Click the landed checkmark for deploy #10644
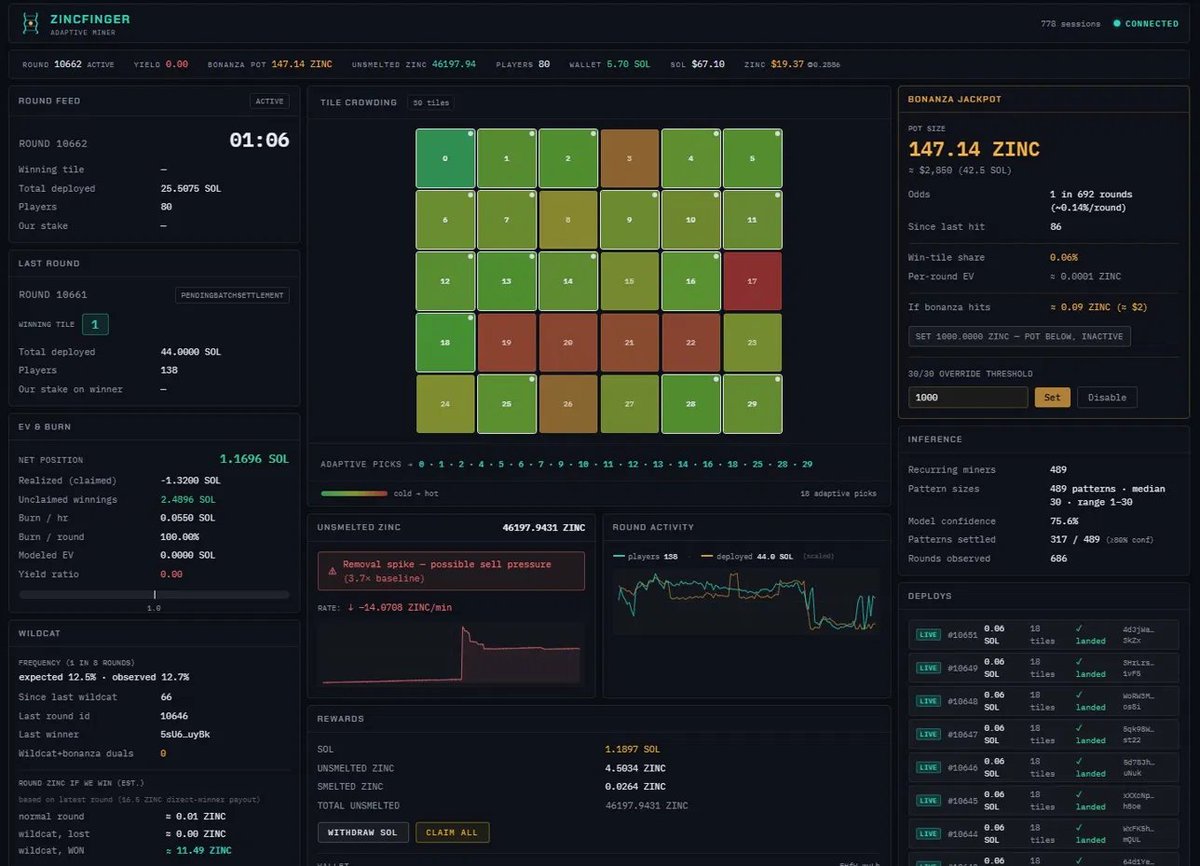This screenshot has height=866, width=1200. tap(1078, 827)
